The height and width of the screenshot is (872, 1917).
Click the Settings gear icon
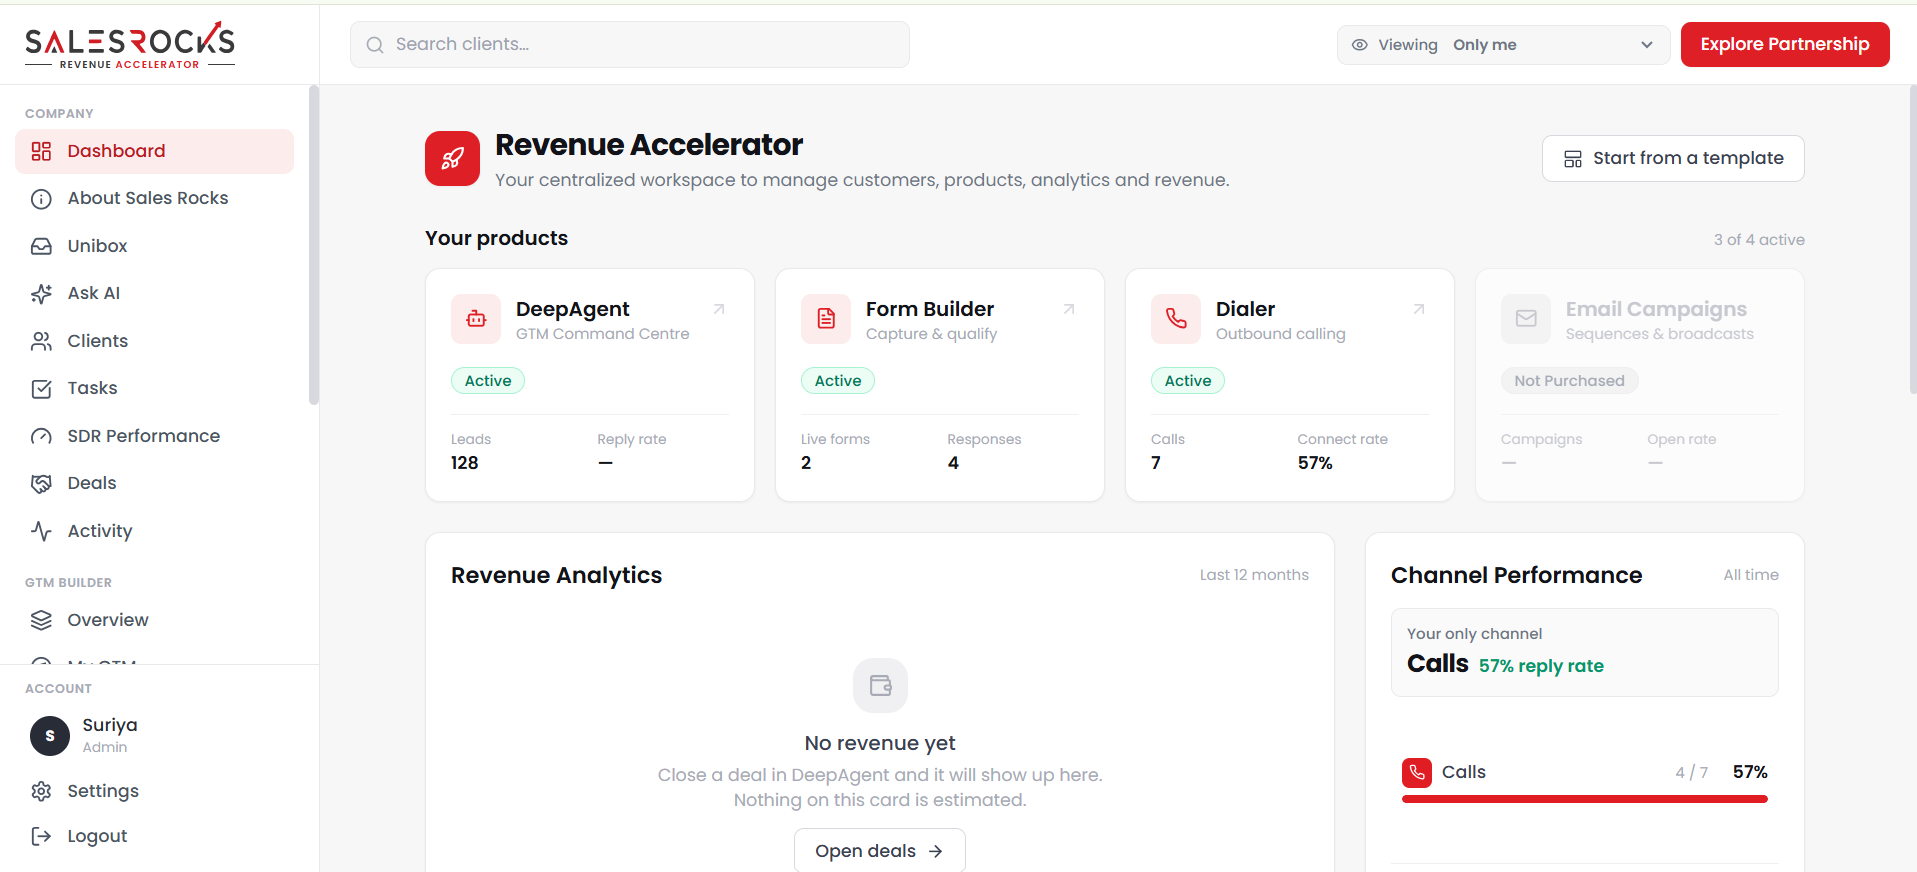[x=41, y=791]
